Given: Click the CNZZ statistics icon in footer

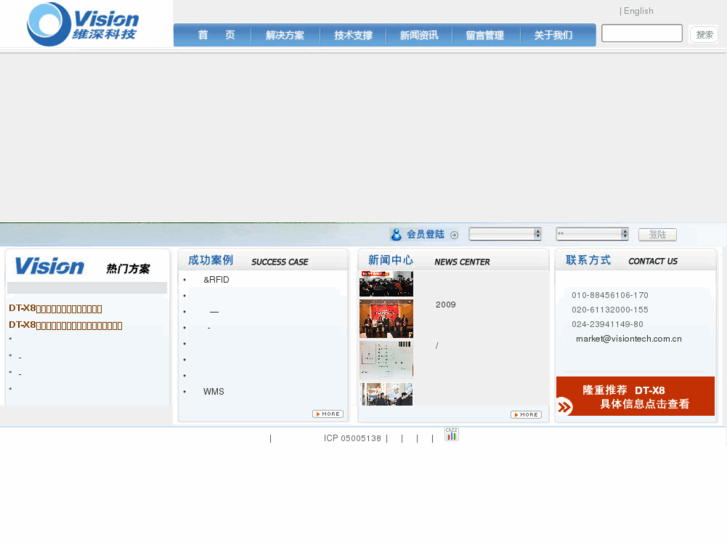Looking at the screenshot, I should click(451, 434).
